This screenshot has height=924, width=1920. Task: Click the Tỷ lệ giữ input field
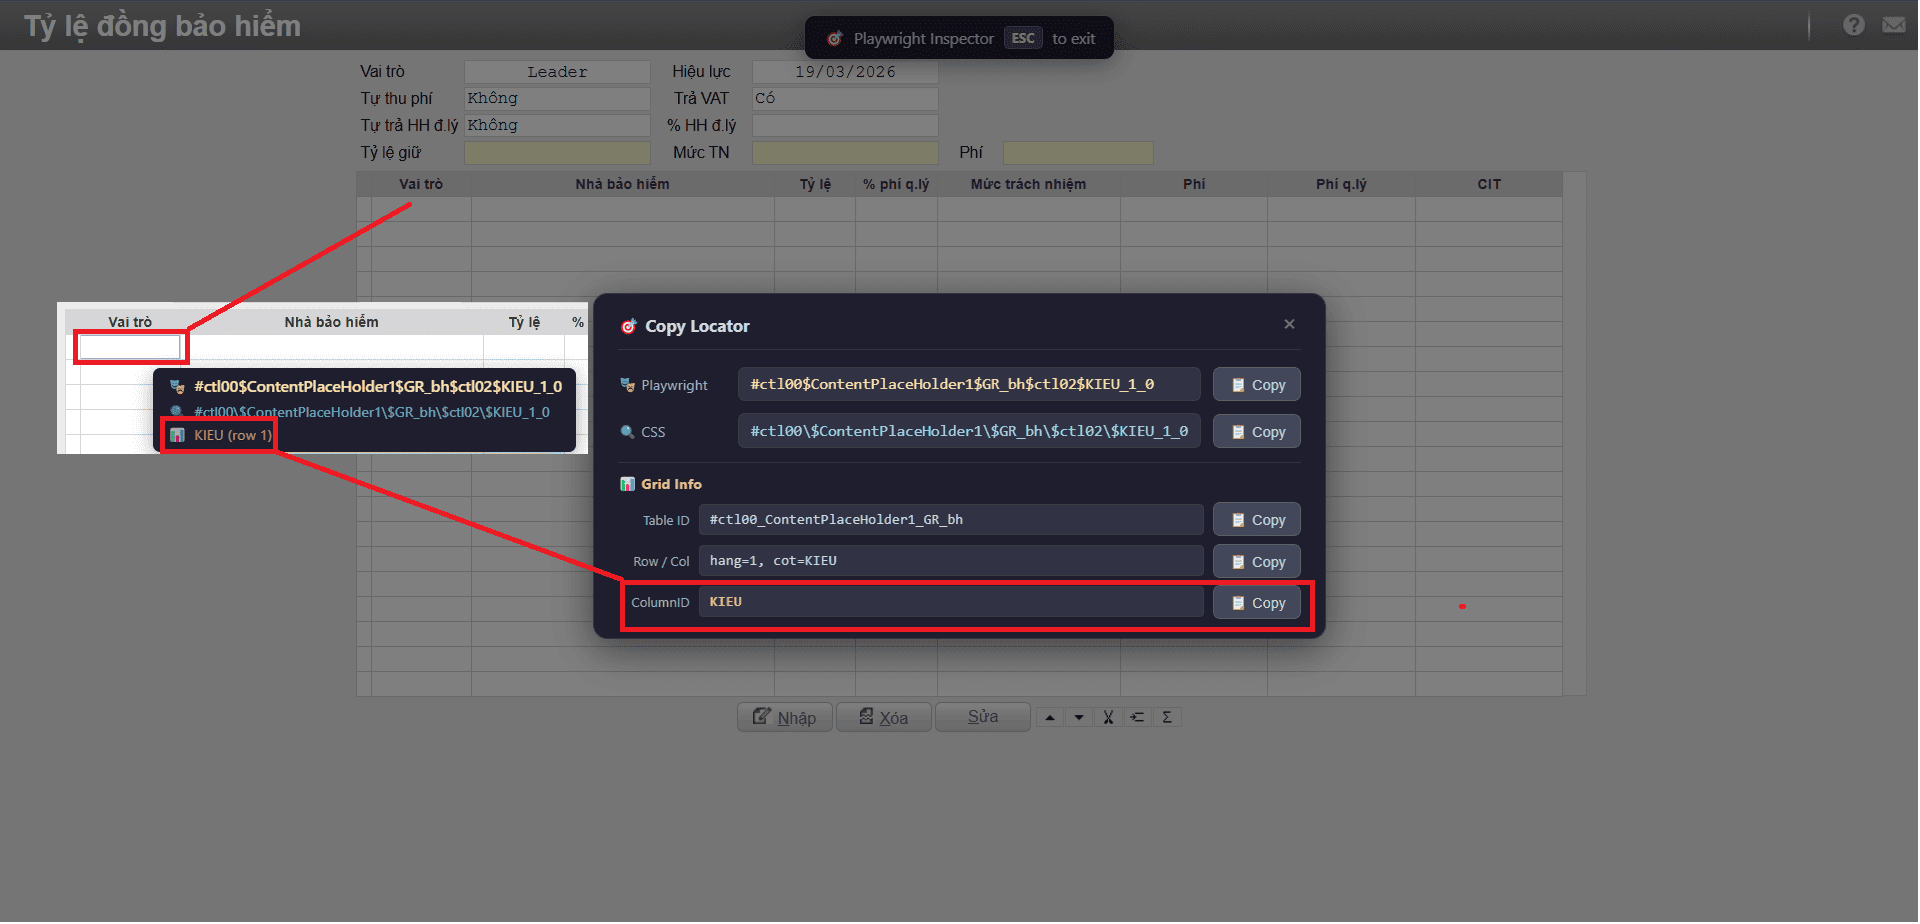557,152
